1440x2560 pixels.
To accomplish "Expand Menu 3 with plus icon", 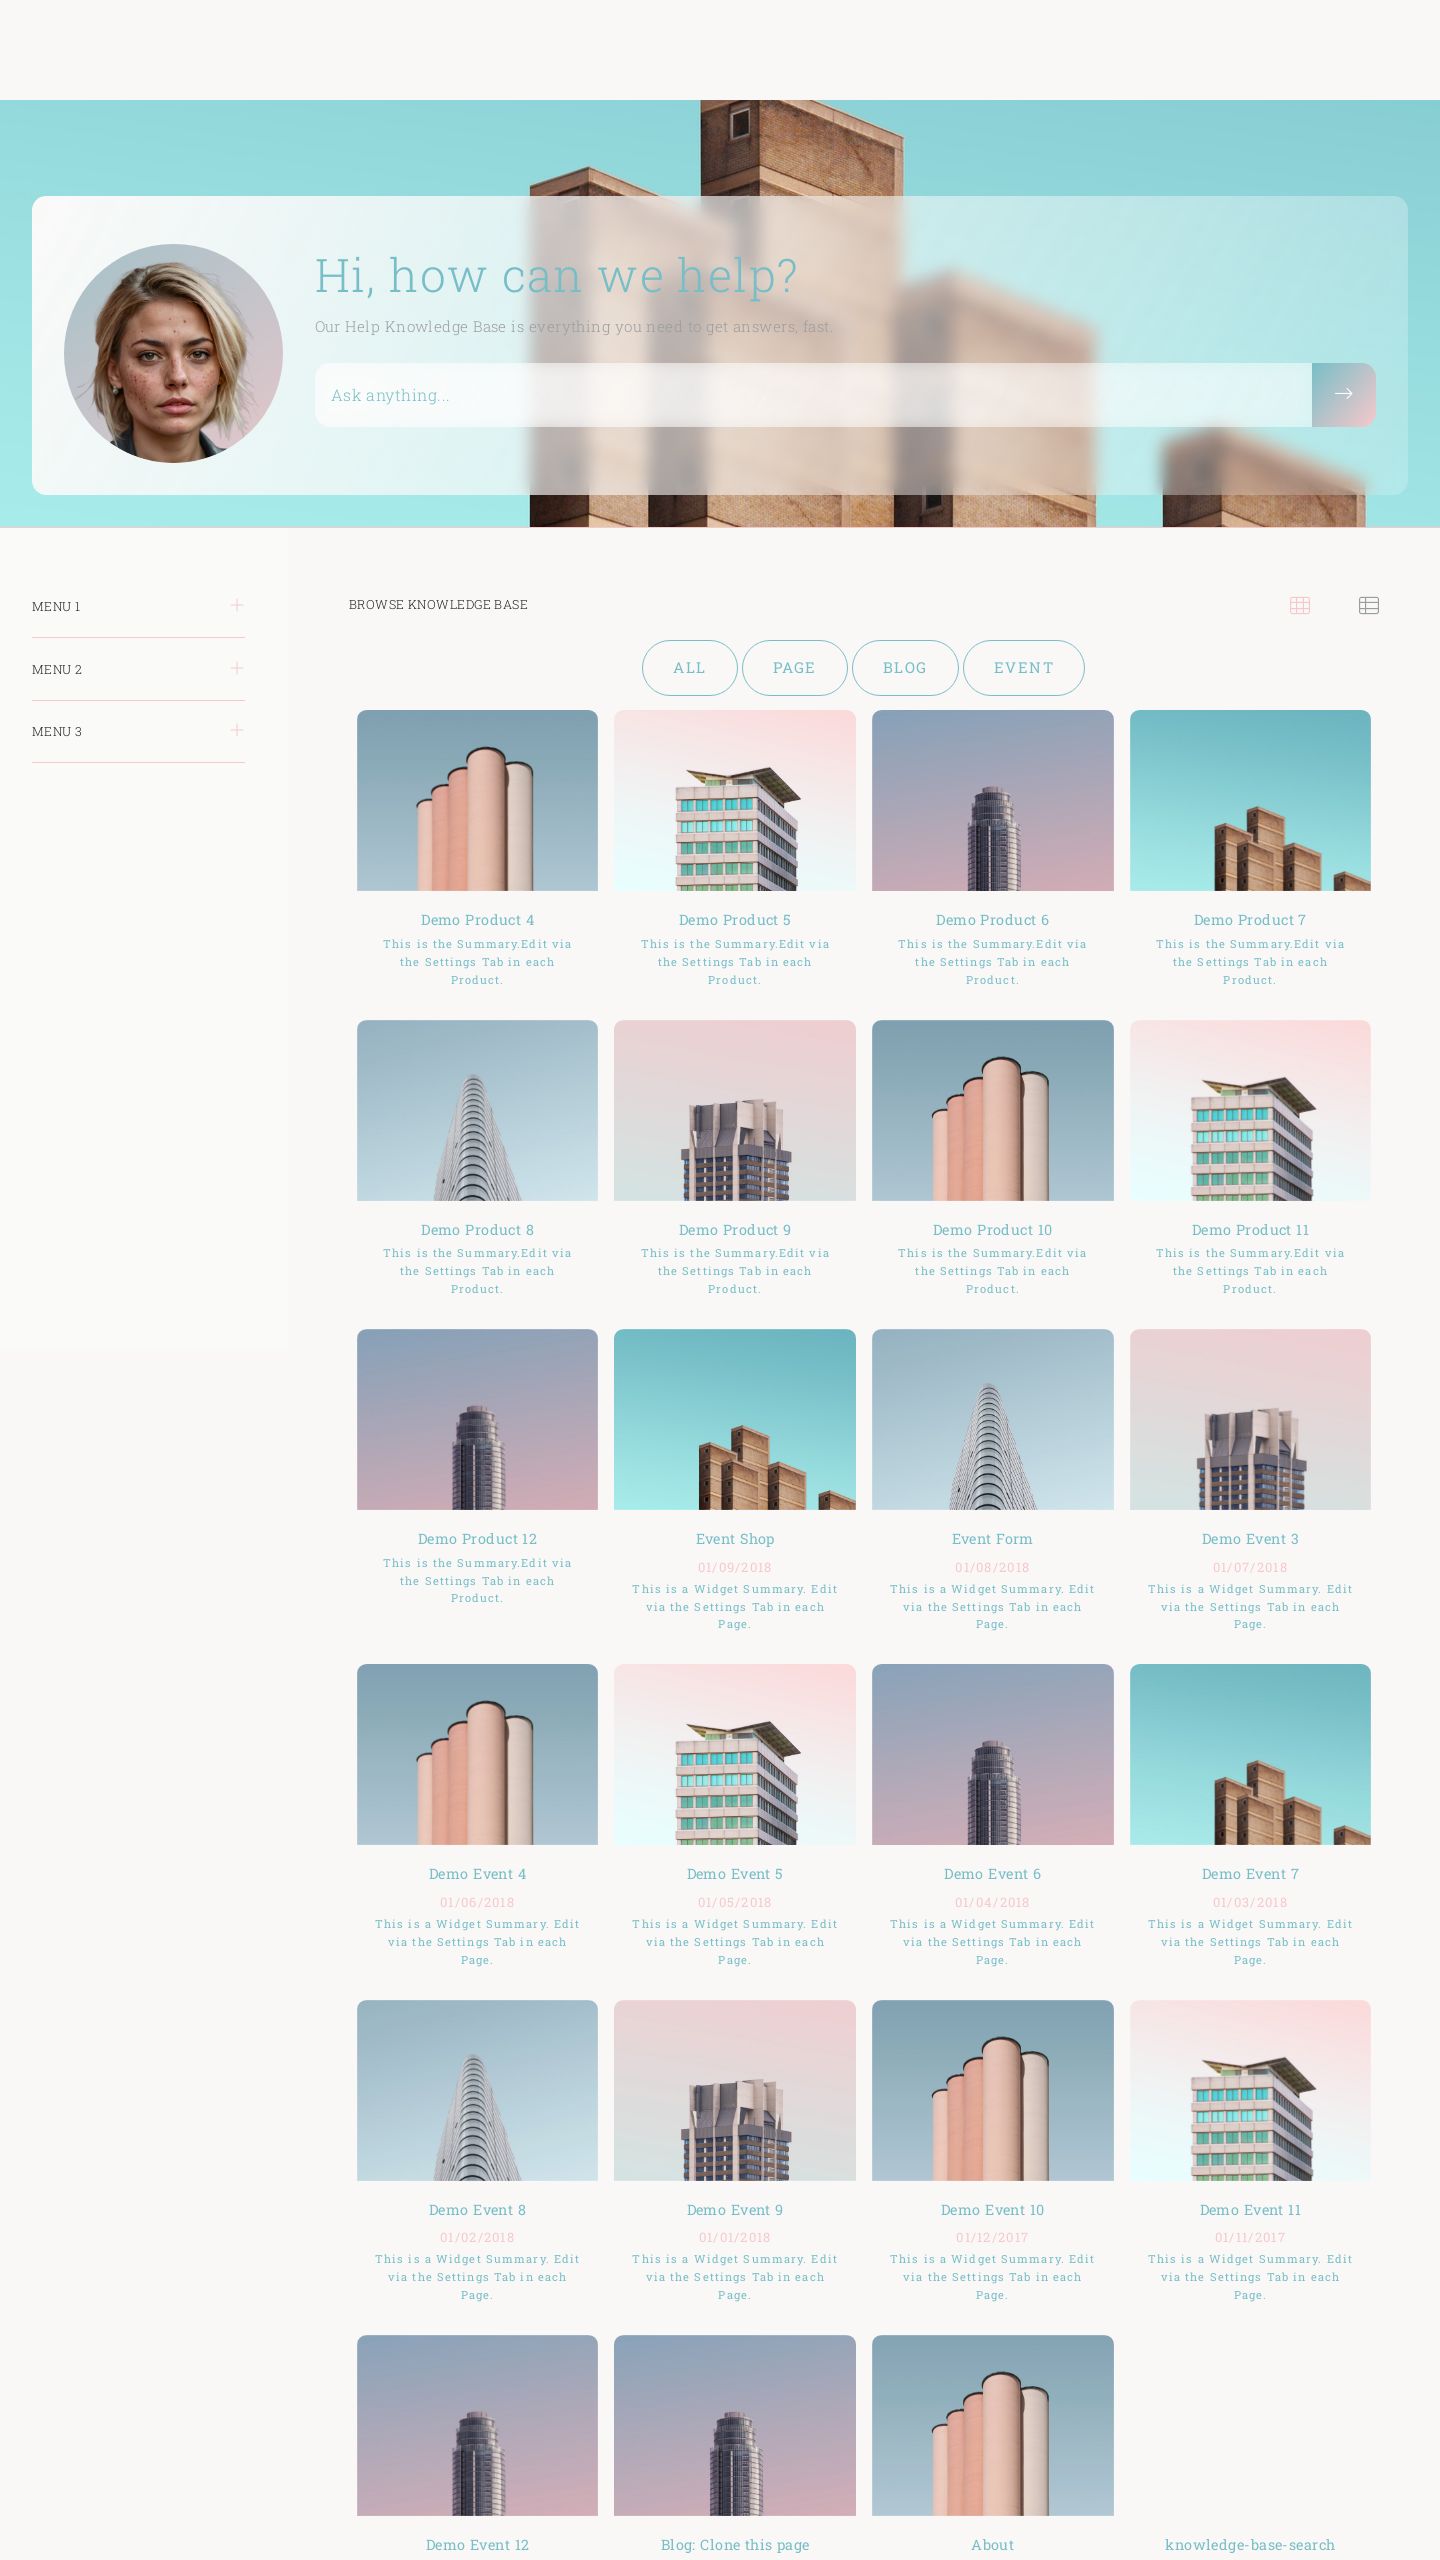I will pos(237,730).
